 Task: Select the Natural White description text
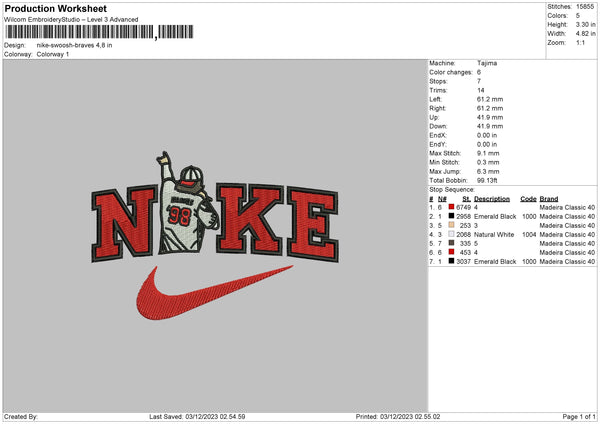(494, 235)
